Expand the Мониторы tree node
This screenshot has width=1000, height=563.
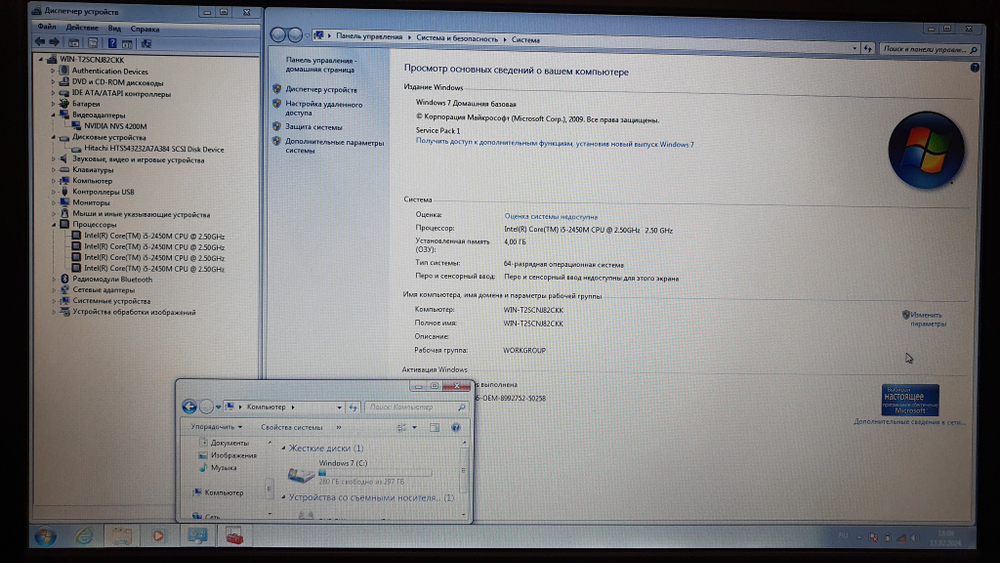click(54, 203)
